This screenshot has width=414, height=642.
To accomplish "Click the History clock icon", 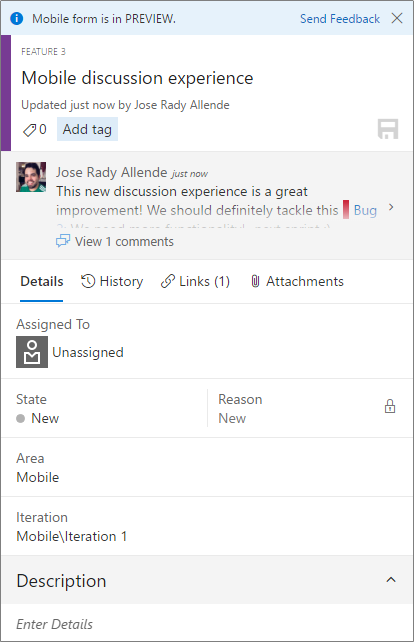I will [88, 281].
